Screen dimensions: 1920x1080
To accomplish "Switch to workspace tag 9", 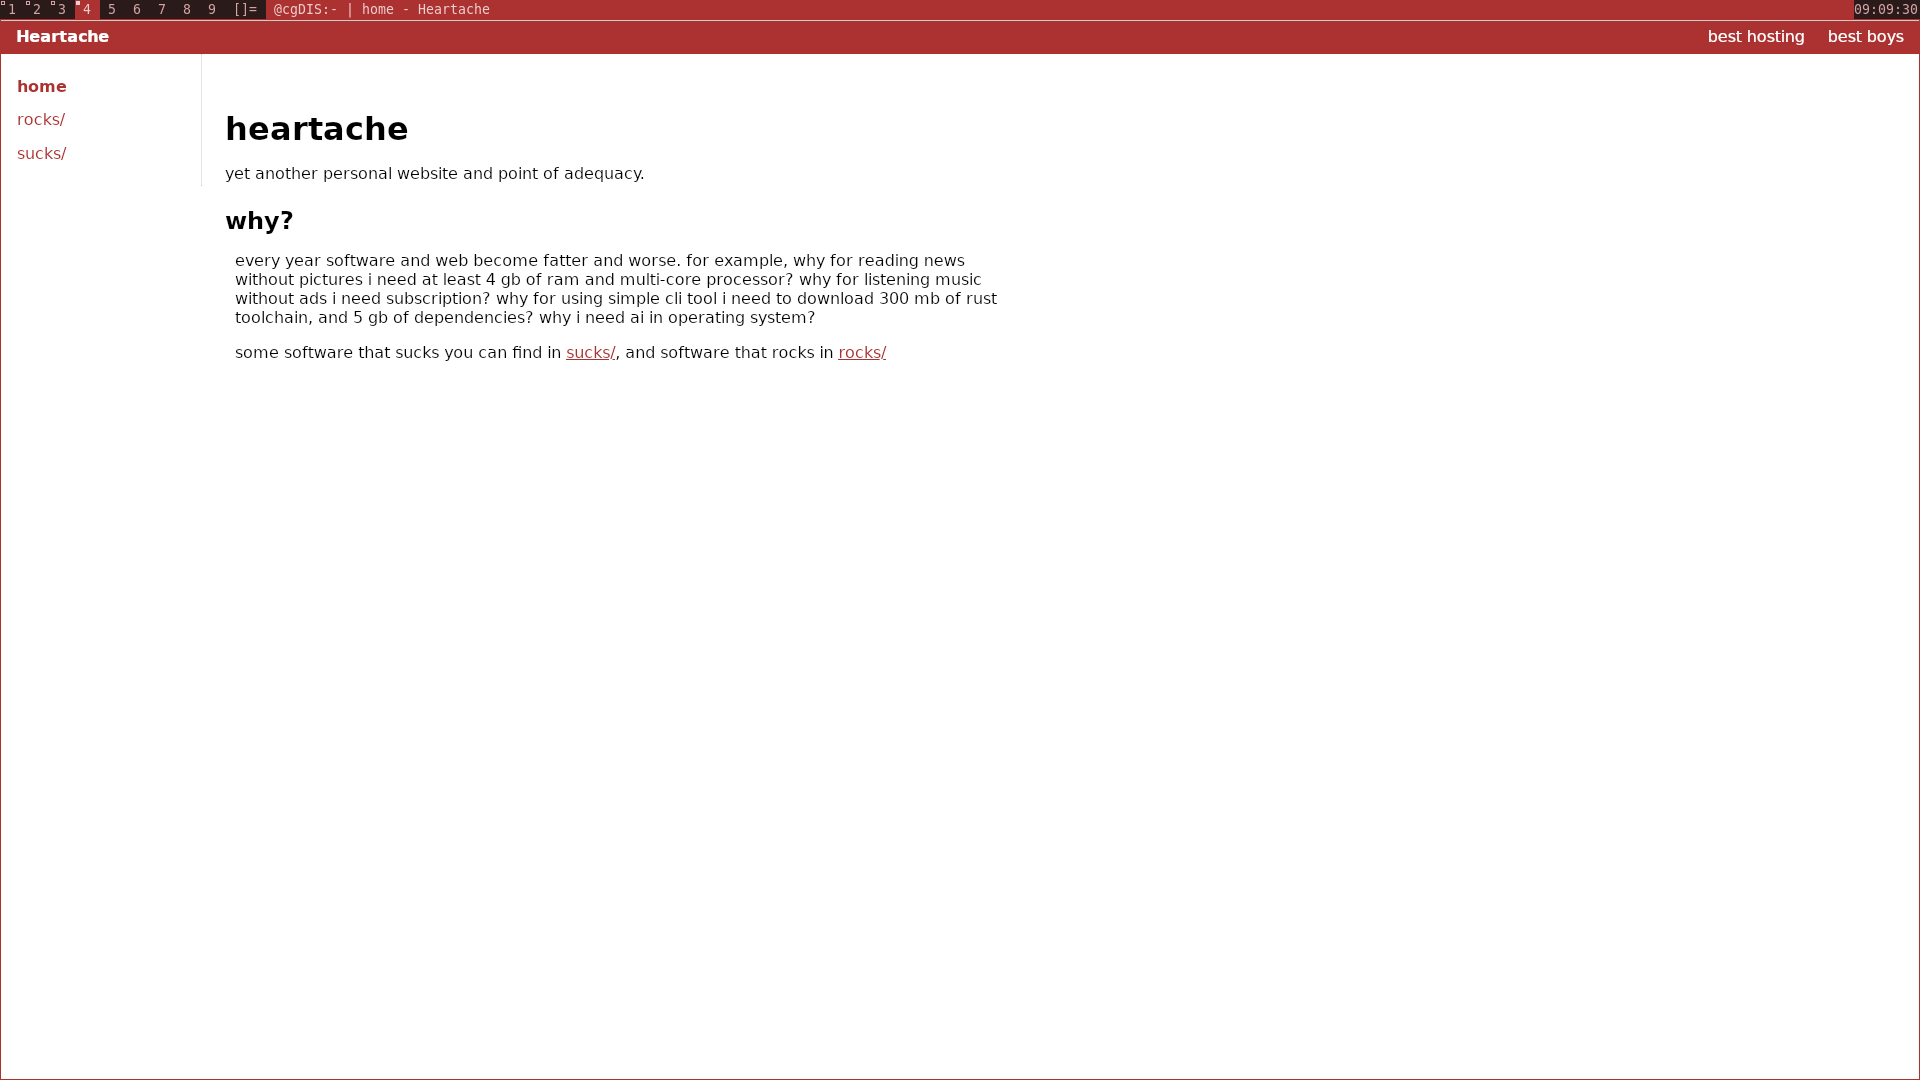I will (212, 9).
